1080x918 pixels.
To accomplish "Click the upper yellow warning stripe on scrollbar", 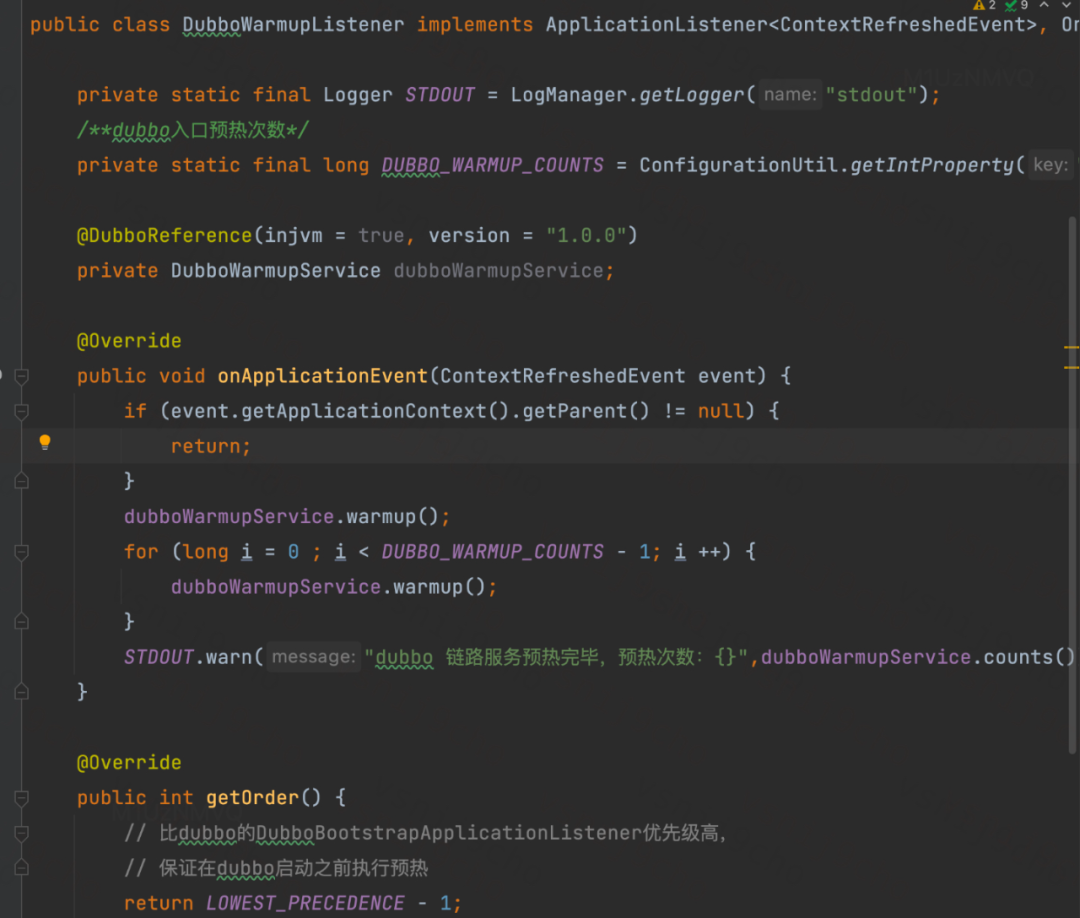I will [1071, 348].
